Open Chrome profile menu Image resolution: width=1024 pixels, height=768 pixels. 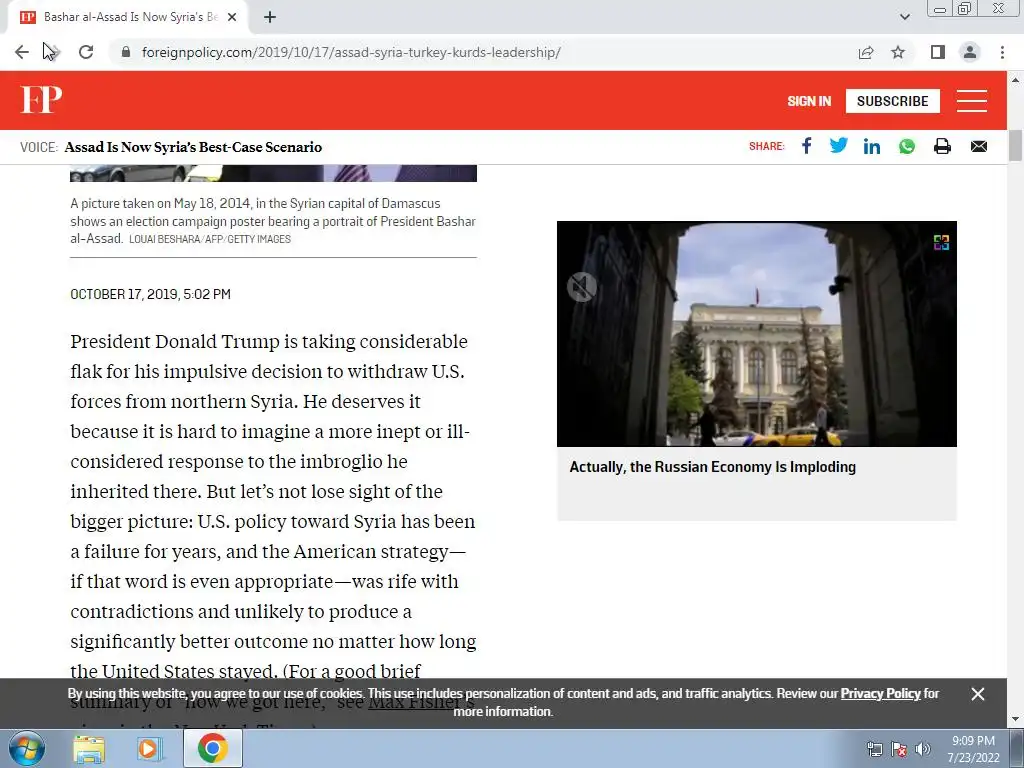tap(970, 52)
